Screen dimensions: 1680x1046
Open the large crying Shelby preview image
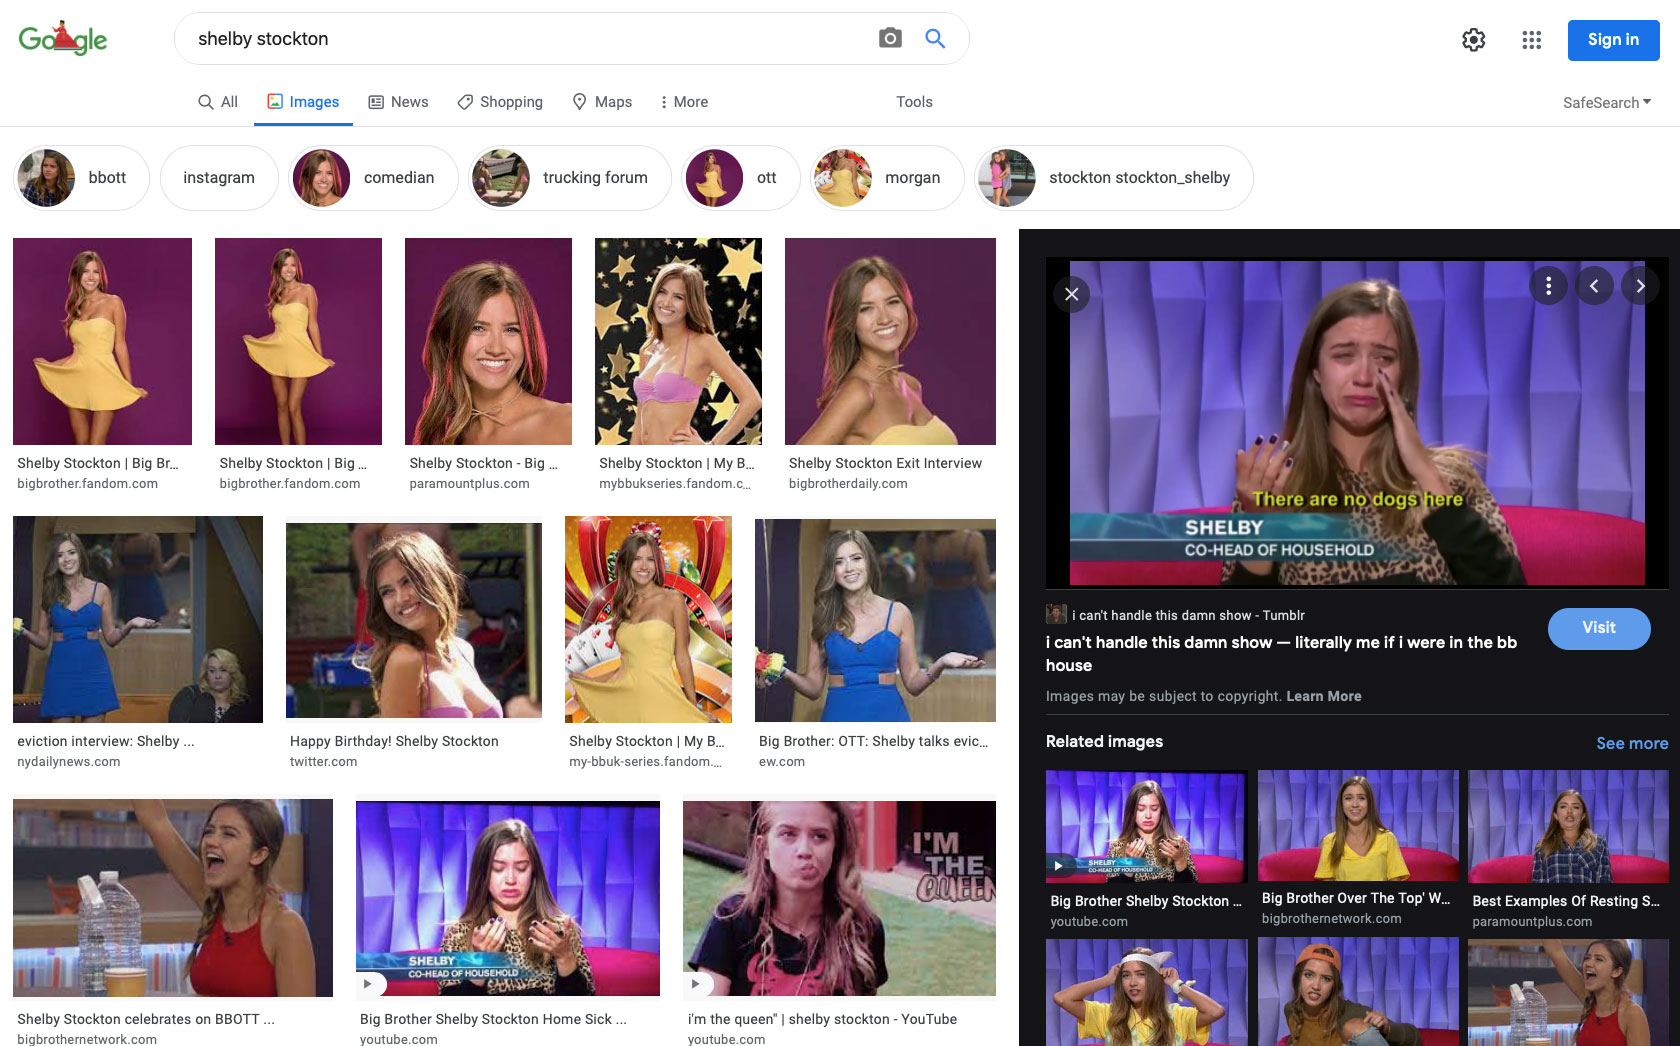point(1357,423)
